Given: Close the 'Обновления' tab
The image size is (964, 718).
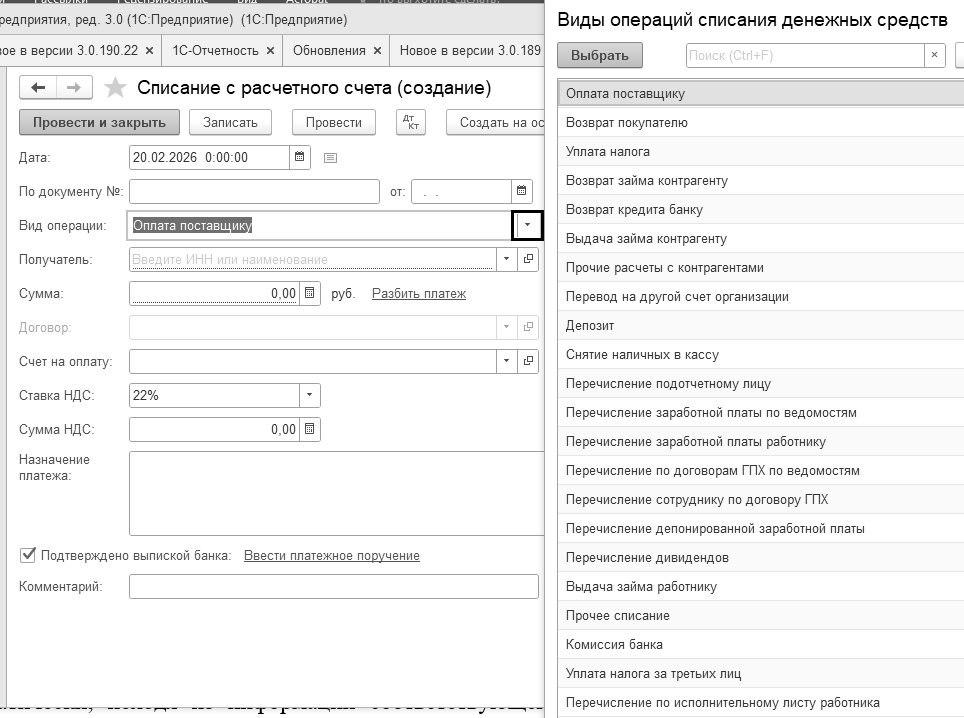Looking at the screenshot, I should [377, 50].
